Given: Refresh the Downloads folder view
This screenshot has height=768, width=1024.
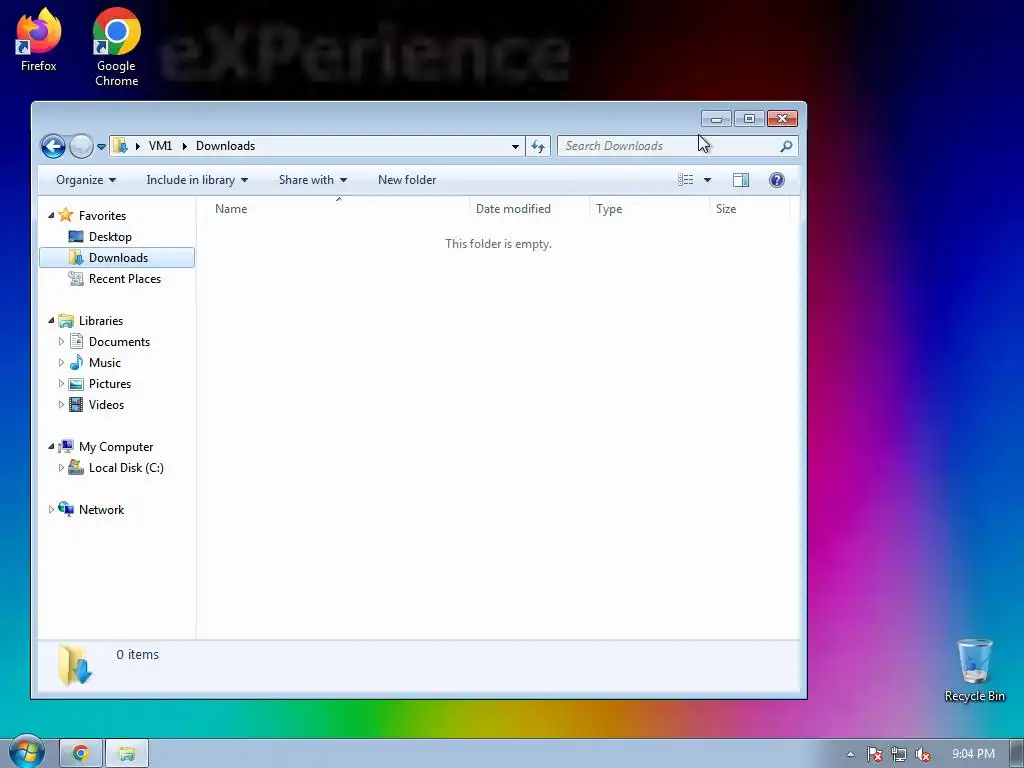Looking at the screenshot, I should coord(538,146).
